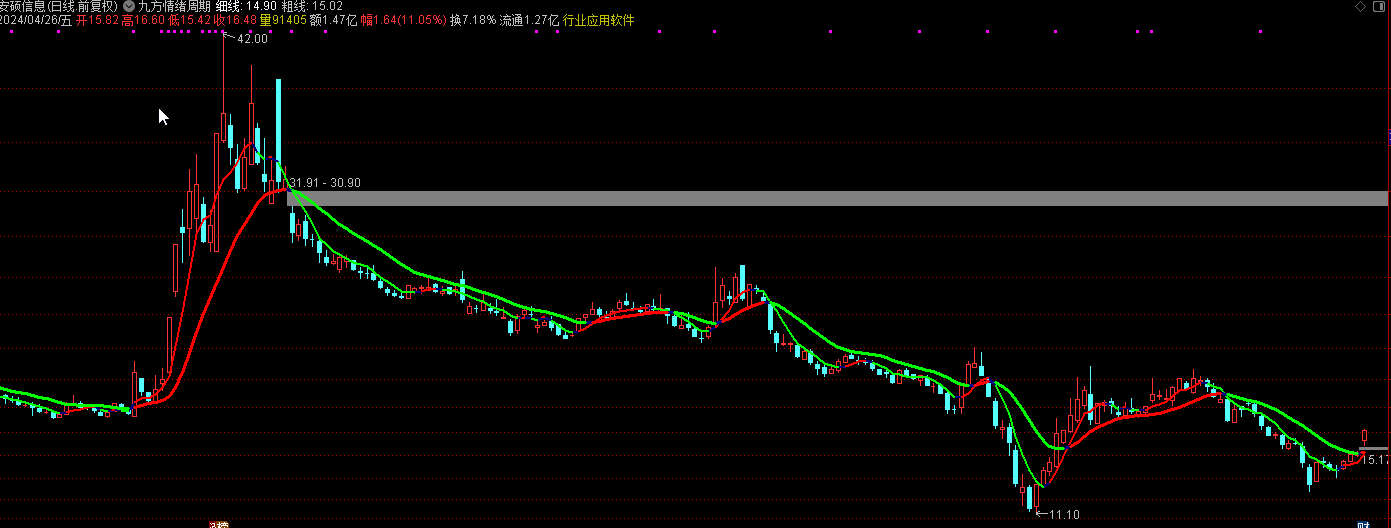The height and width of the screenshot is (528, 1391).
Task: Click the 15.17 price label at right
Action: point(1377,460)
